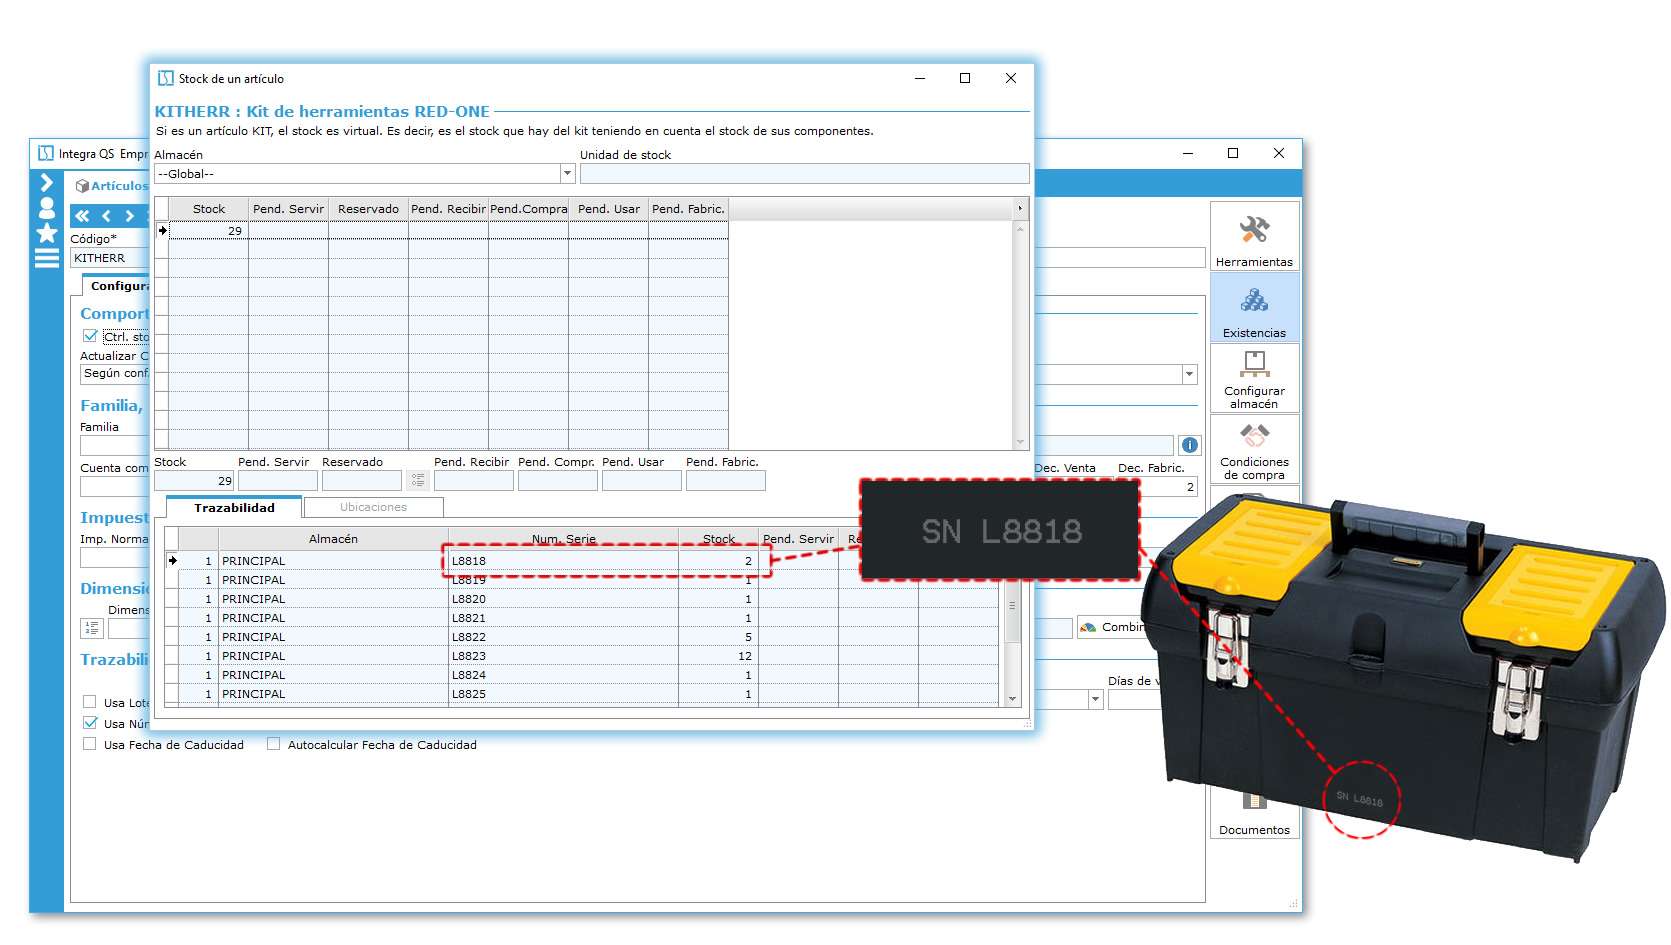This screenshot has width=1671, height=945.
Task: Select the Trazabilidad tab
Action: 236,507
